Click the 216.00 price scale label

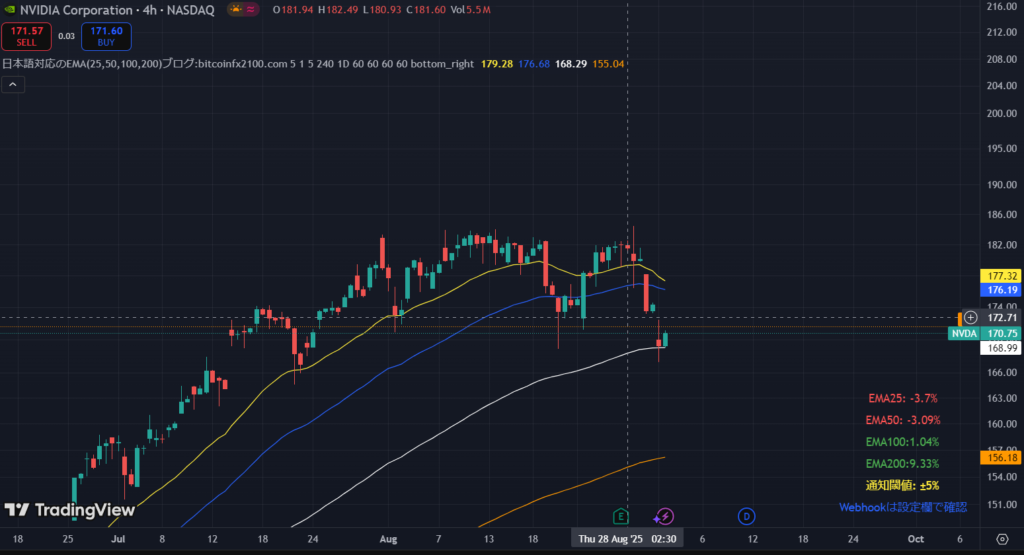(1002, 7)
